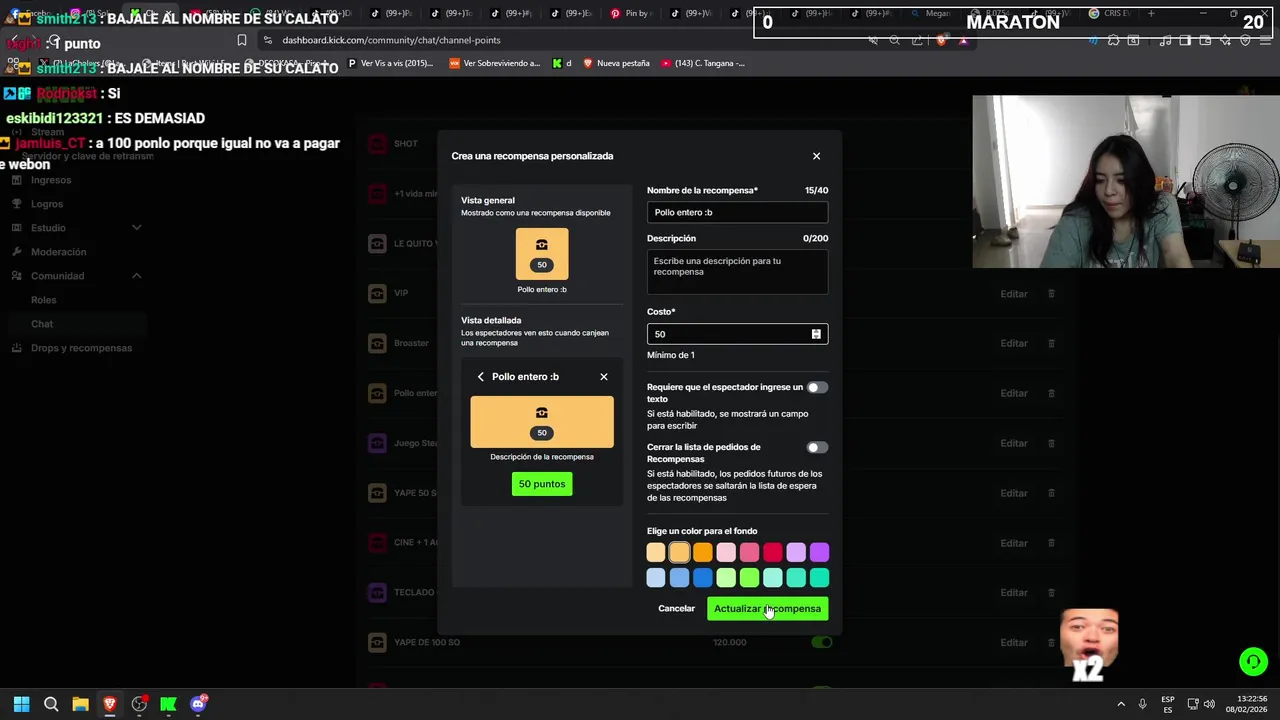
Task: Pick the light peach background color
Action: pos(656,552)
